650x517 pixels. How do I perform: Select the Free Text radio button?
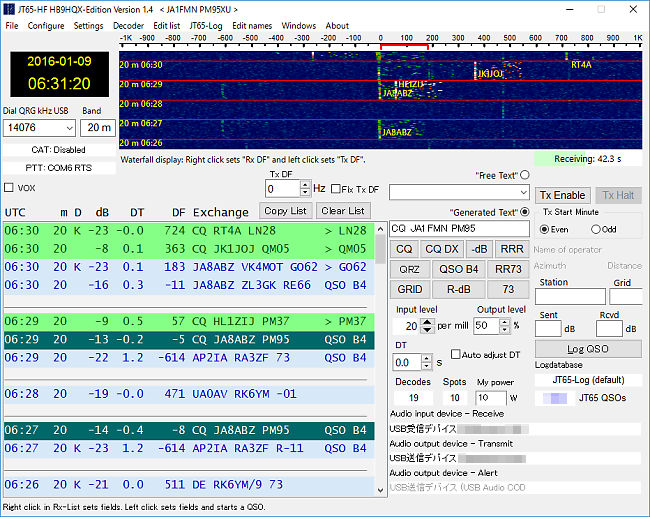[x=525, y=175]
